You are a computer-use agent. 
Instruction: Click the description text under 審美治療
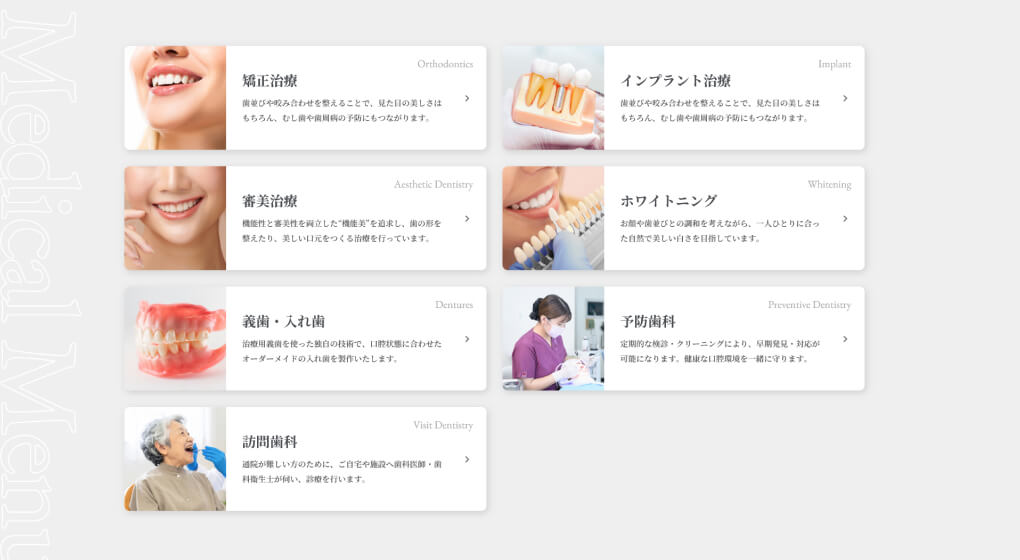pos(342,230)
